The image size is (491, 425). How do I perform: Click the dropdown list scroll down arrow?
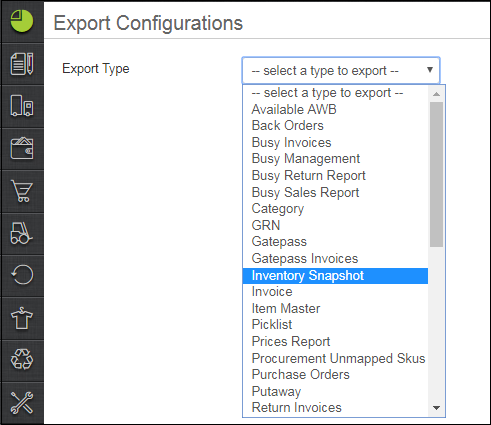click(436, 408)
